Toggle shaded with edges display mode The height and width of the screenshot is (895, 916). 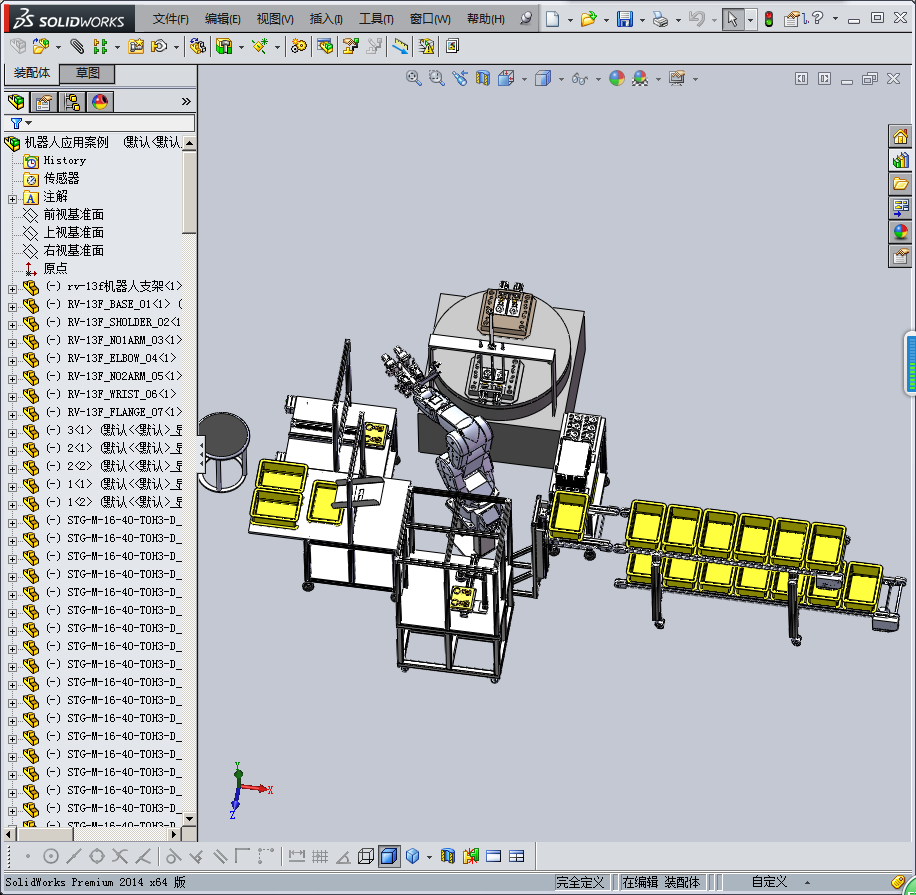pyautogui.click(x=389, y=856)
